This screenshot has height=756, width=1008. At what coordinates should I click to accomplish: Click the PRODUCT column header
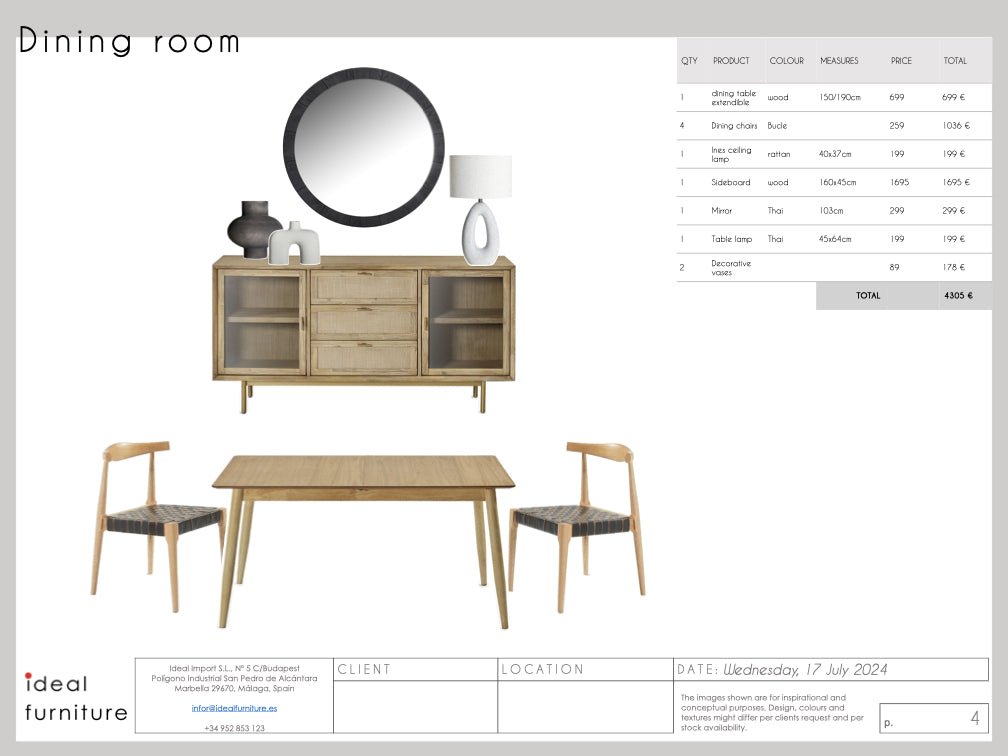731,61
